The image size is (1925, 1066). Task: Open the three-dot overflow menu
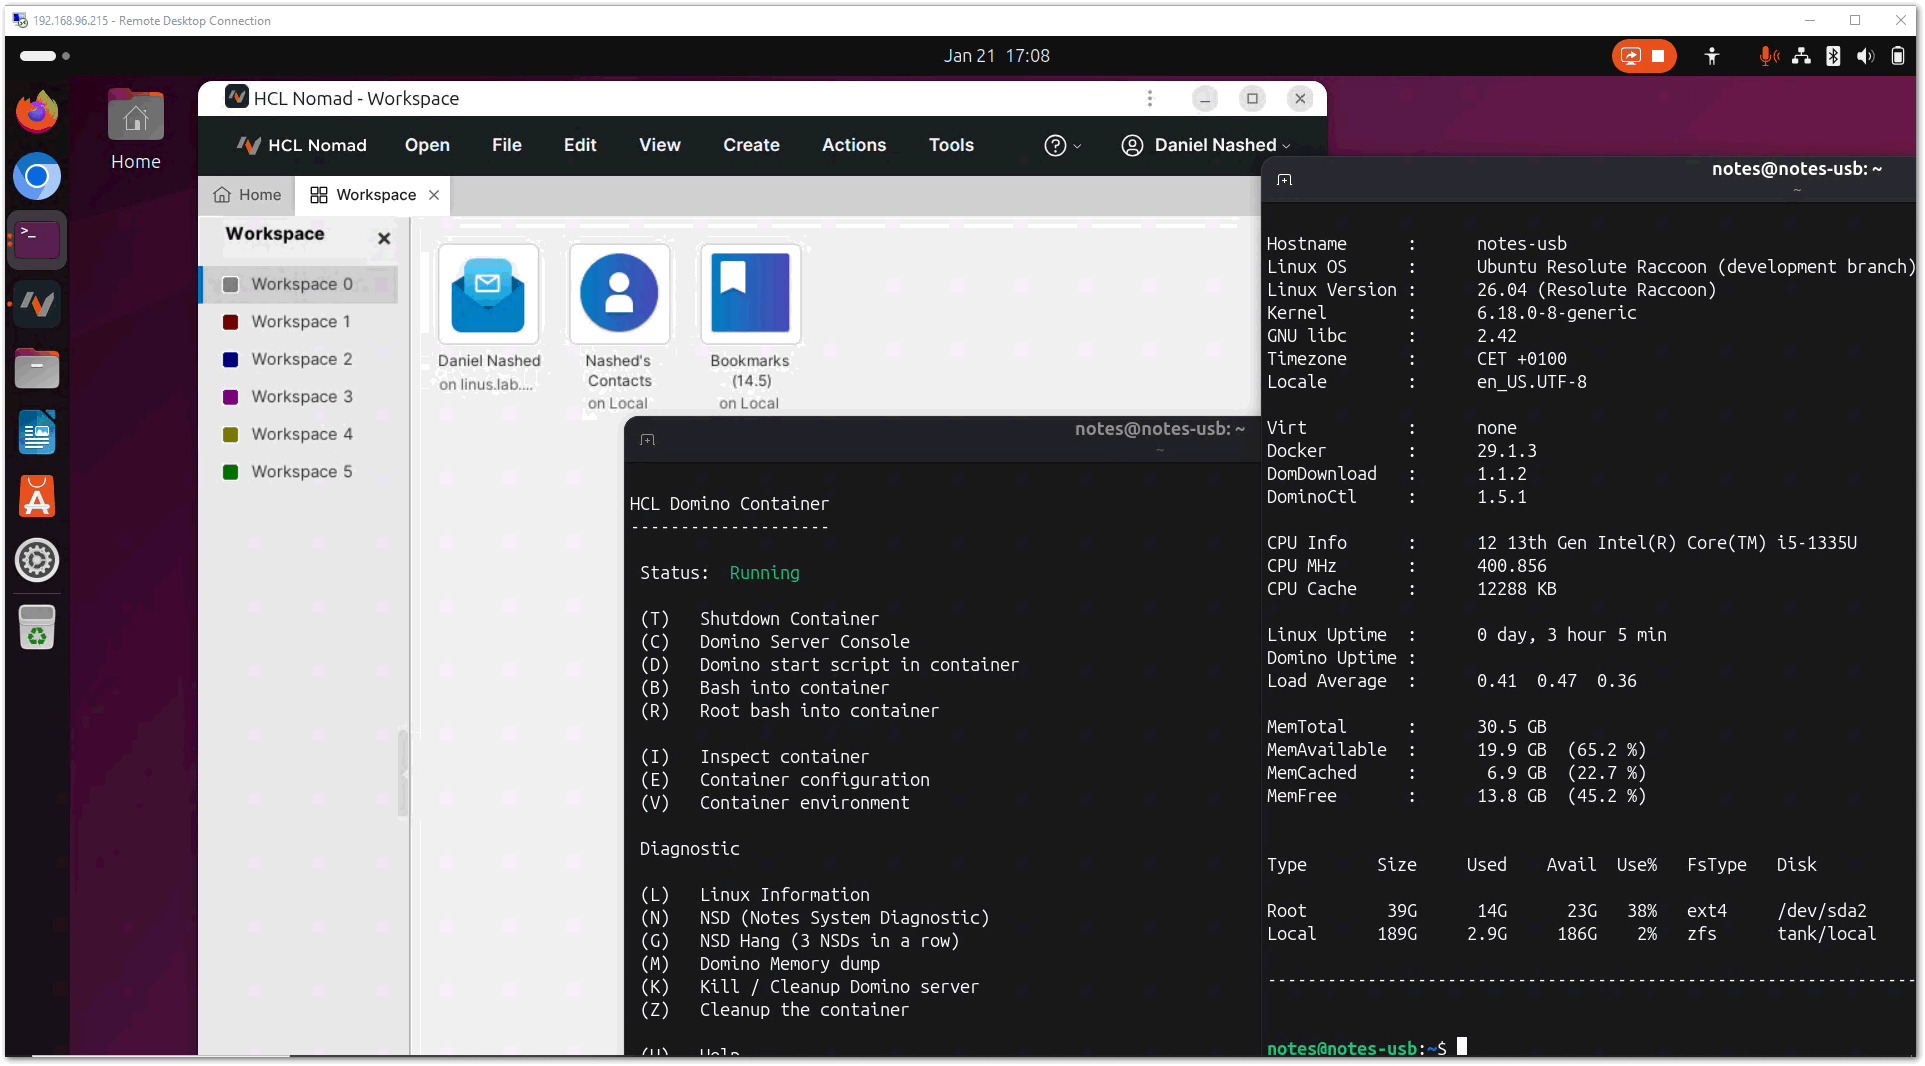coord(1149,98)
